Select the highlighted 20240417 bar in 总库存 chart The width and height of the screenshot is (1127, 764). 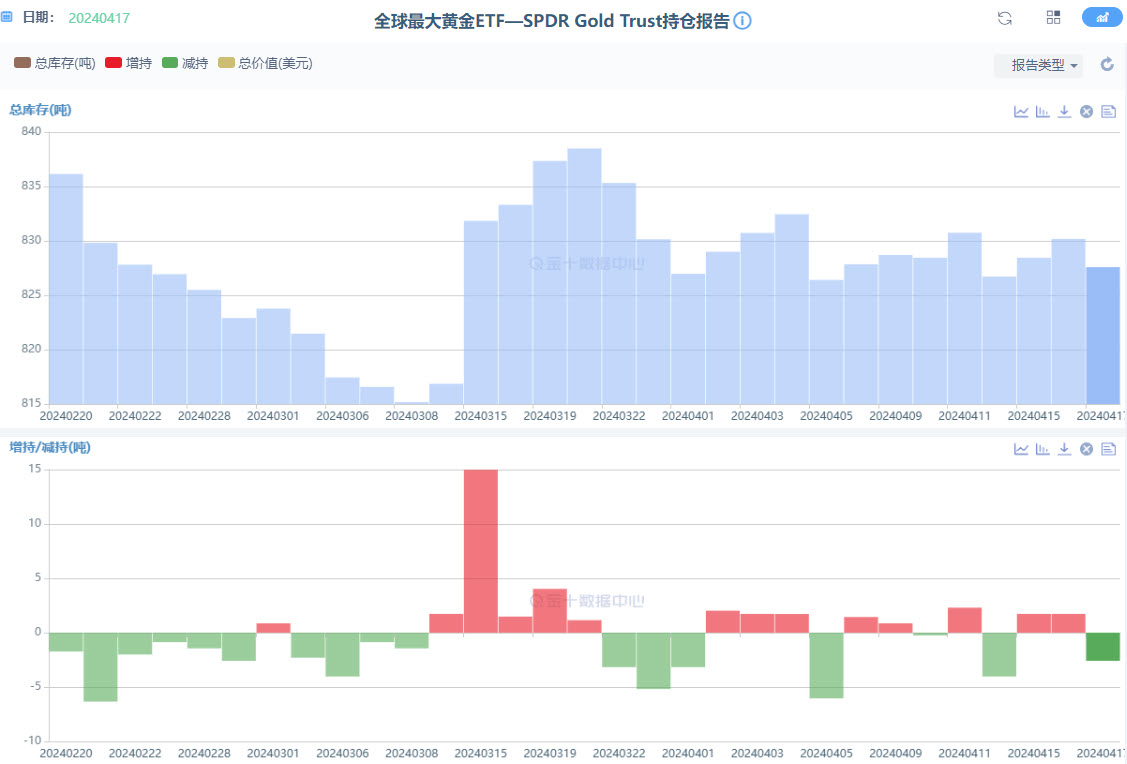point(1103,336)
